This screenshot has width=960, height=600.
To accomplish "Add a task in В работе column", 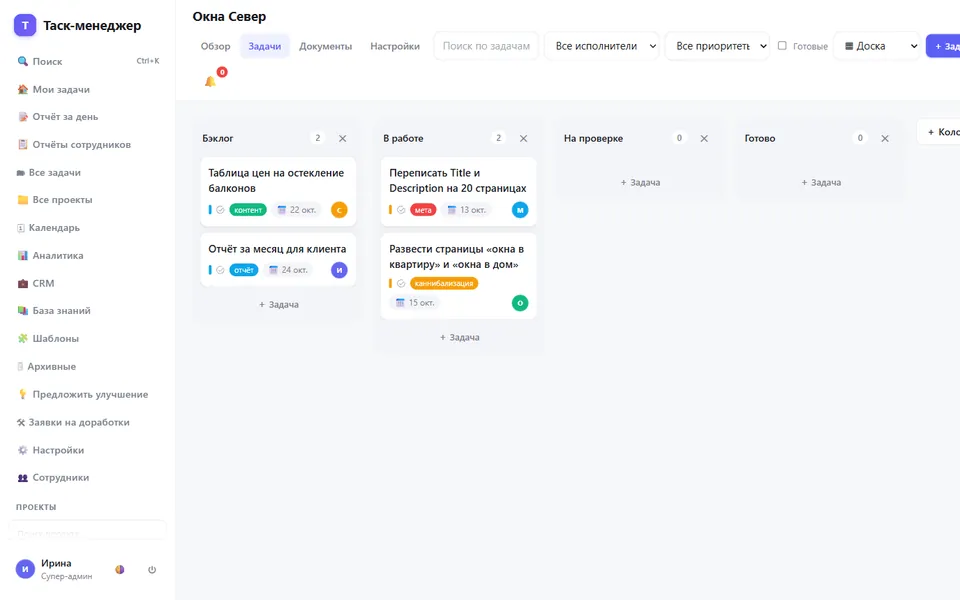I will [x=459, y=337].
